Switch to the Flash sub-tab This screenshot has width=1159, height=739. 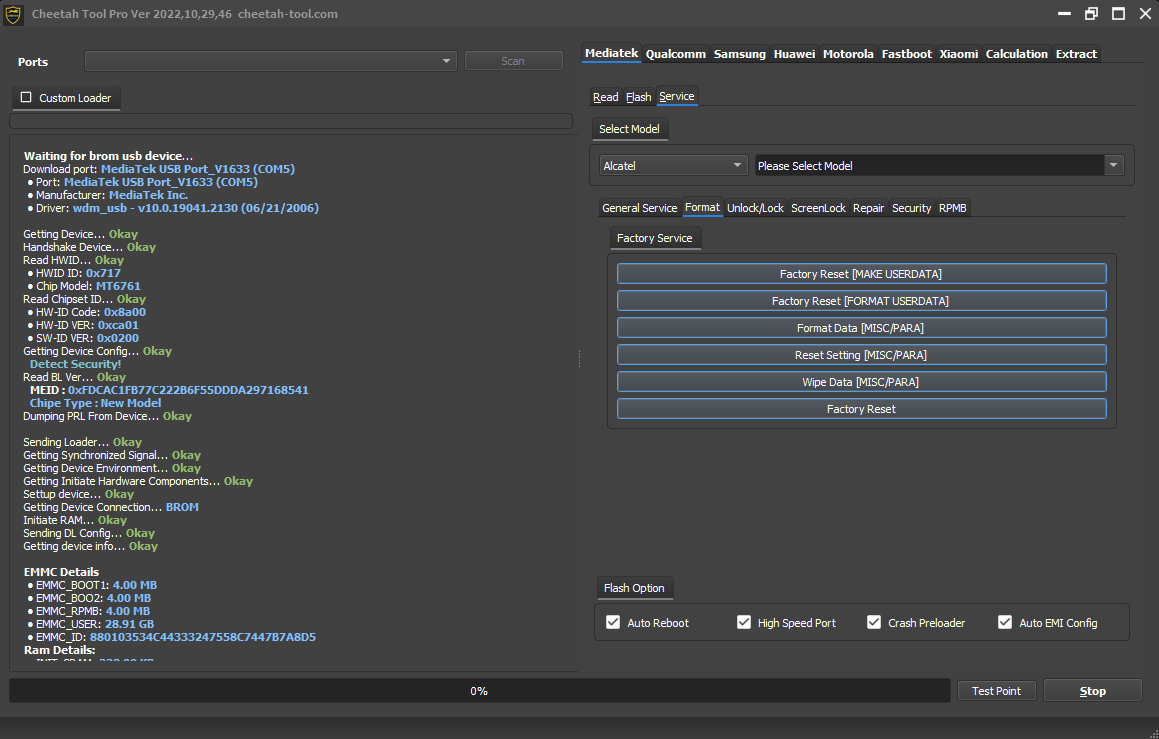[639, 97]
